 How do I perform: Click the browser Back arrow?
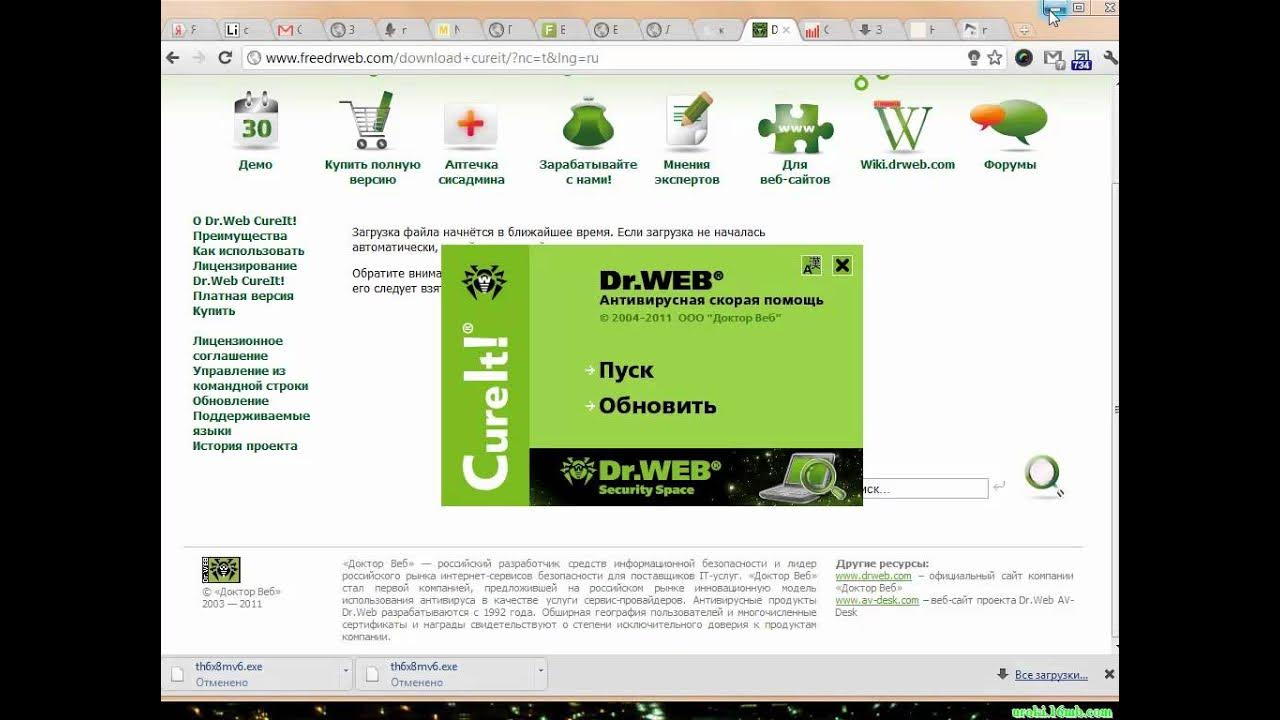173,58
